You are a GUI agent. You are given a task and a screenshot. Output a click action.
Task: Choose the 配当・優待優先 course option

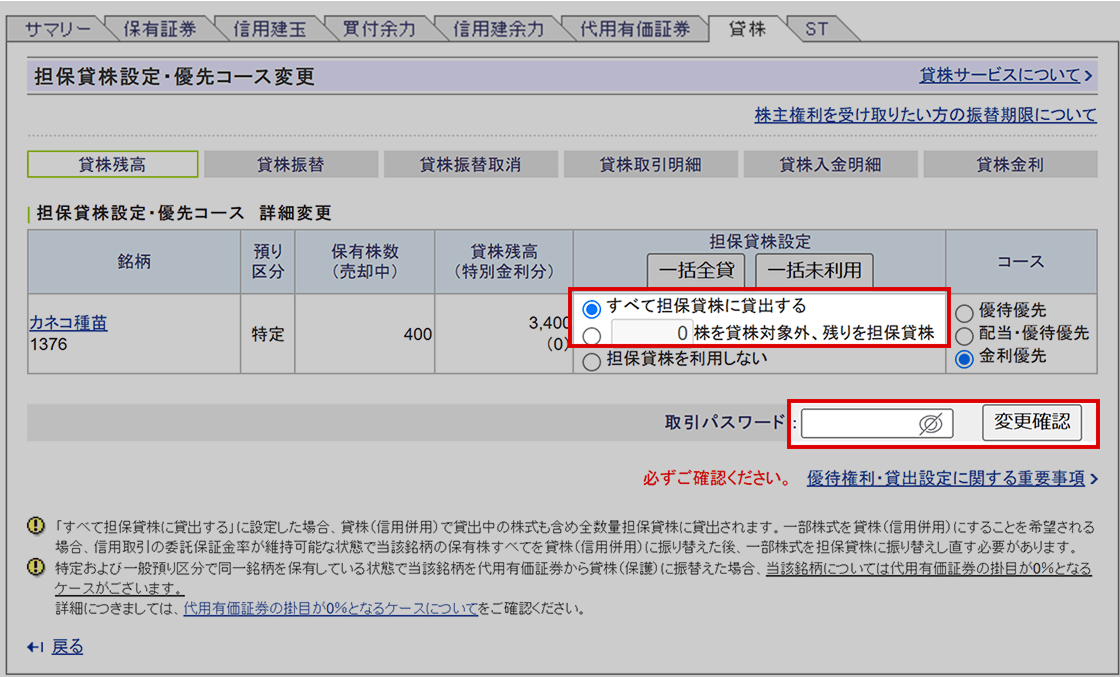pos(965,335)
